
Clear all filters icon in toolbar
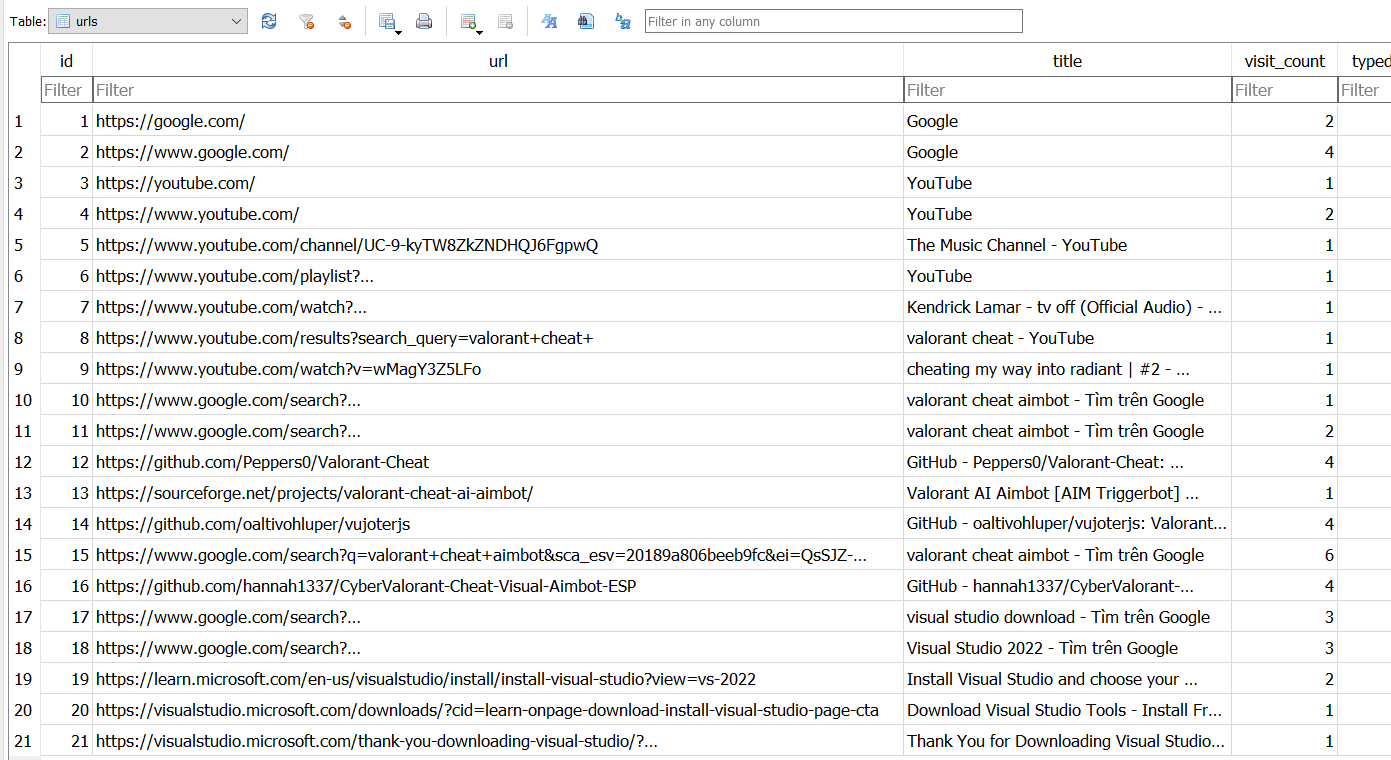[307, 21]
